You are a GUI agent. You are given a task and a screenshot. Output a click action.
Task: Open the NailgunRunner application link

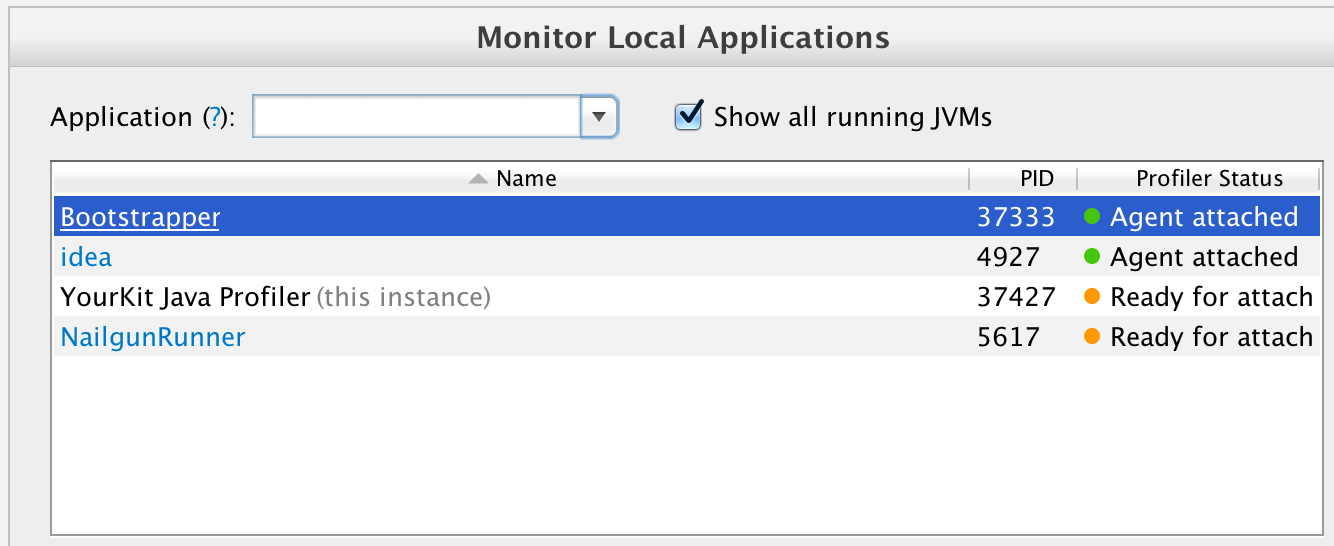(x=152, y=337)
